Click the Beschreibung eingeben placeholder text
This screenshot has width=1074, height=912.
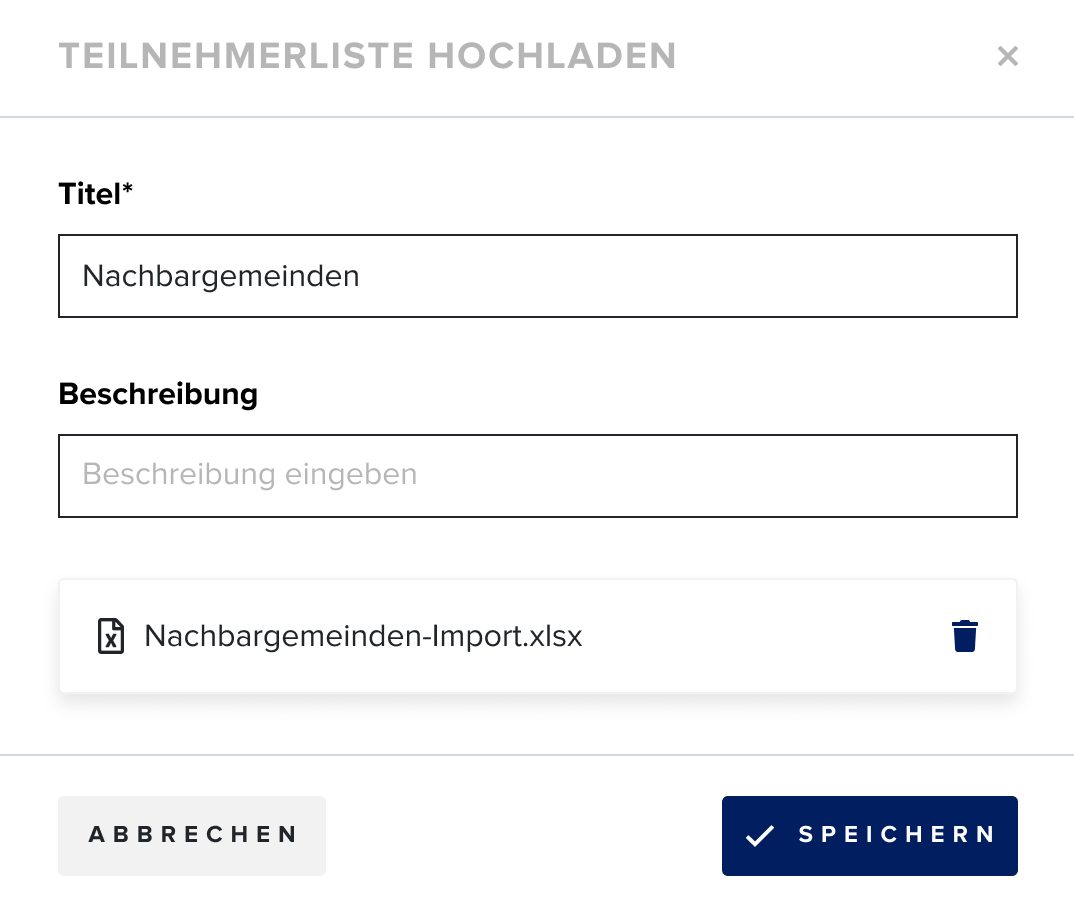249,474
